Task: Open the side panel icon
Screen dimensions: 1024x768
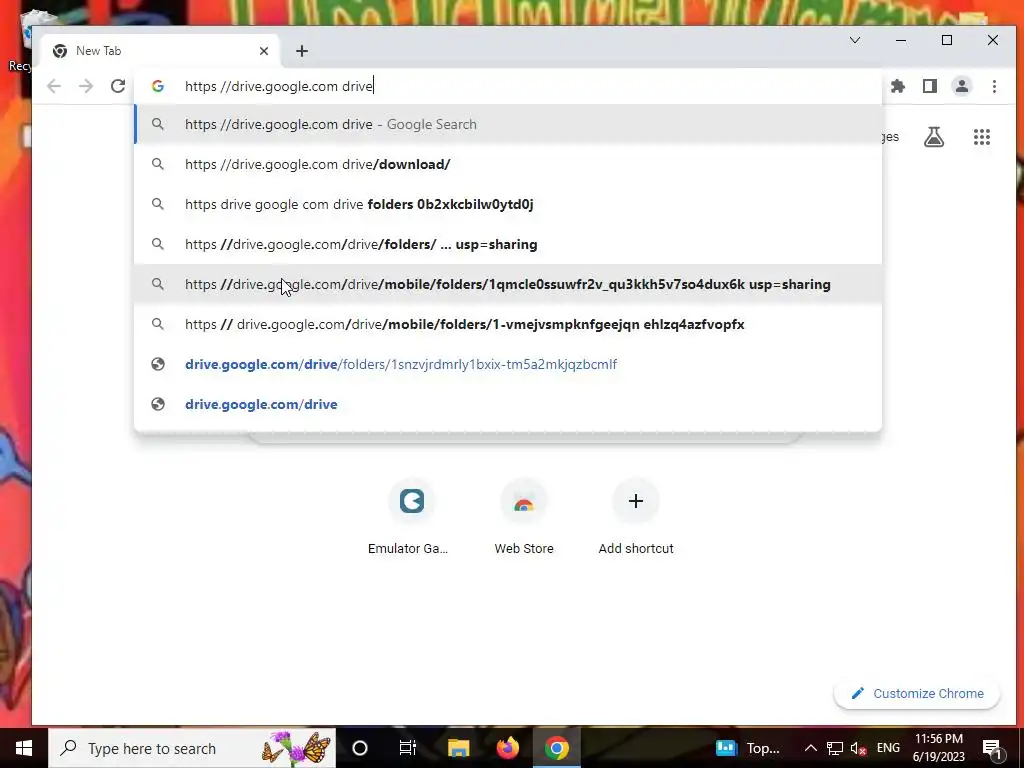Action: [x=930, y=86]
